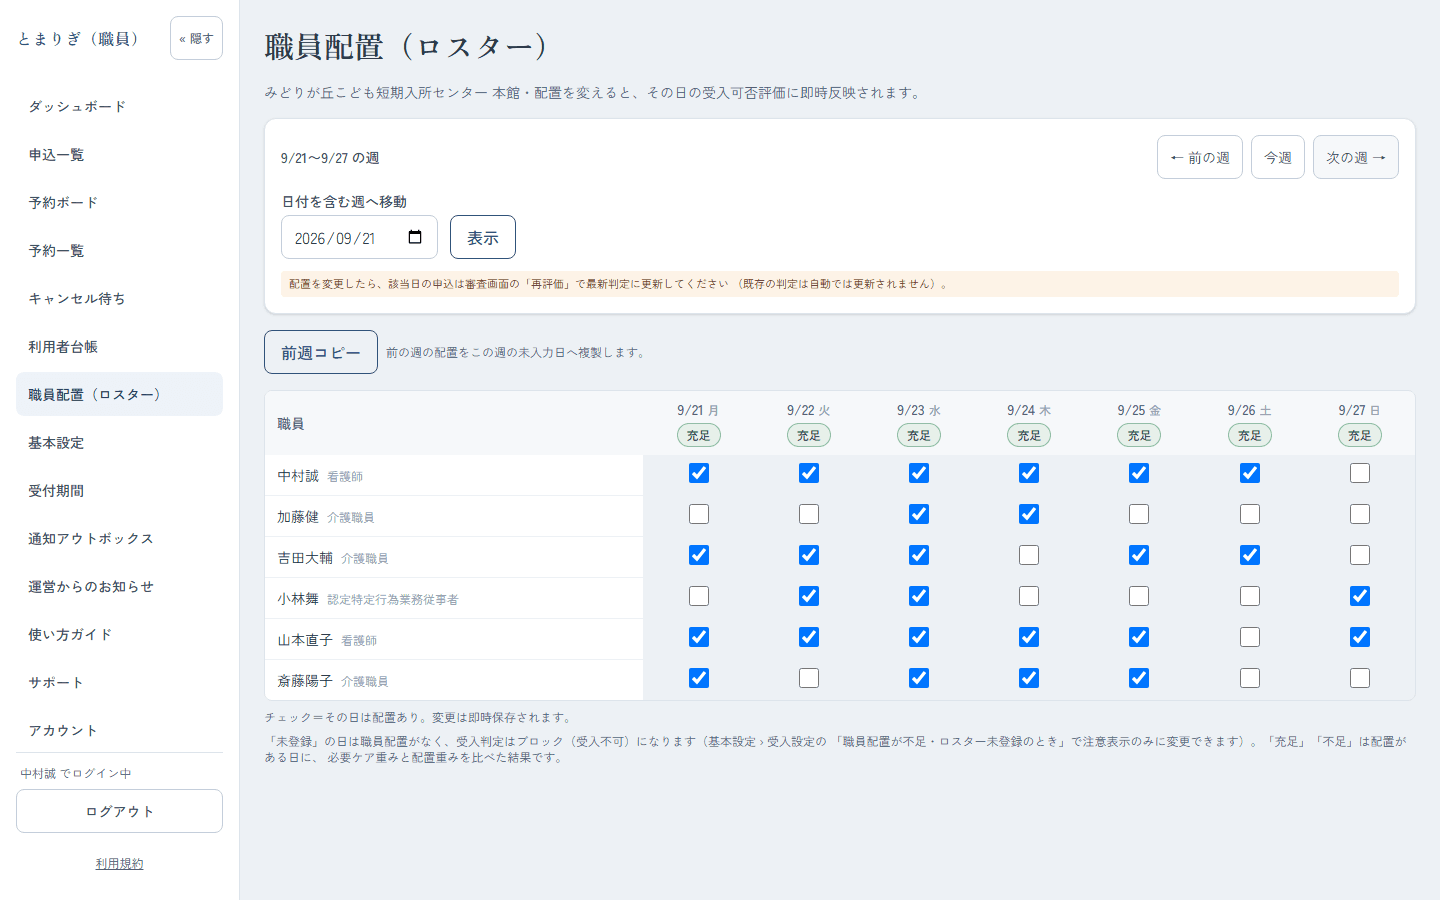Viewport: 1440px width, 900px height.
Task: Check 中村誠 on 9/27
Action: (x=1360, y=473)
